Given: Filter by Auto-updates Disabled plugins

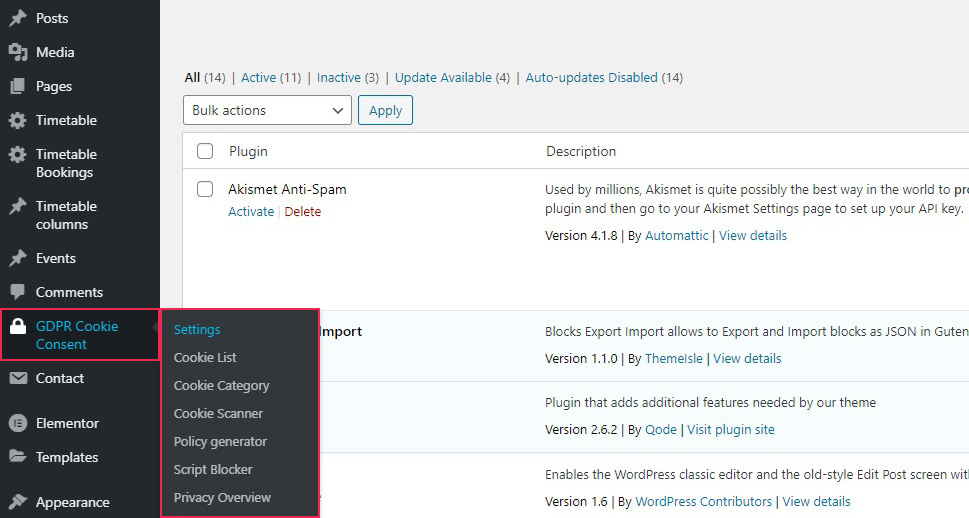Looking at the screenshot, I should point(591,77).
